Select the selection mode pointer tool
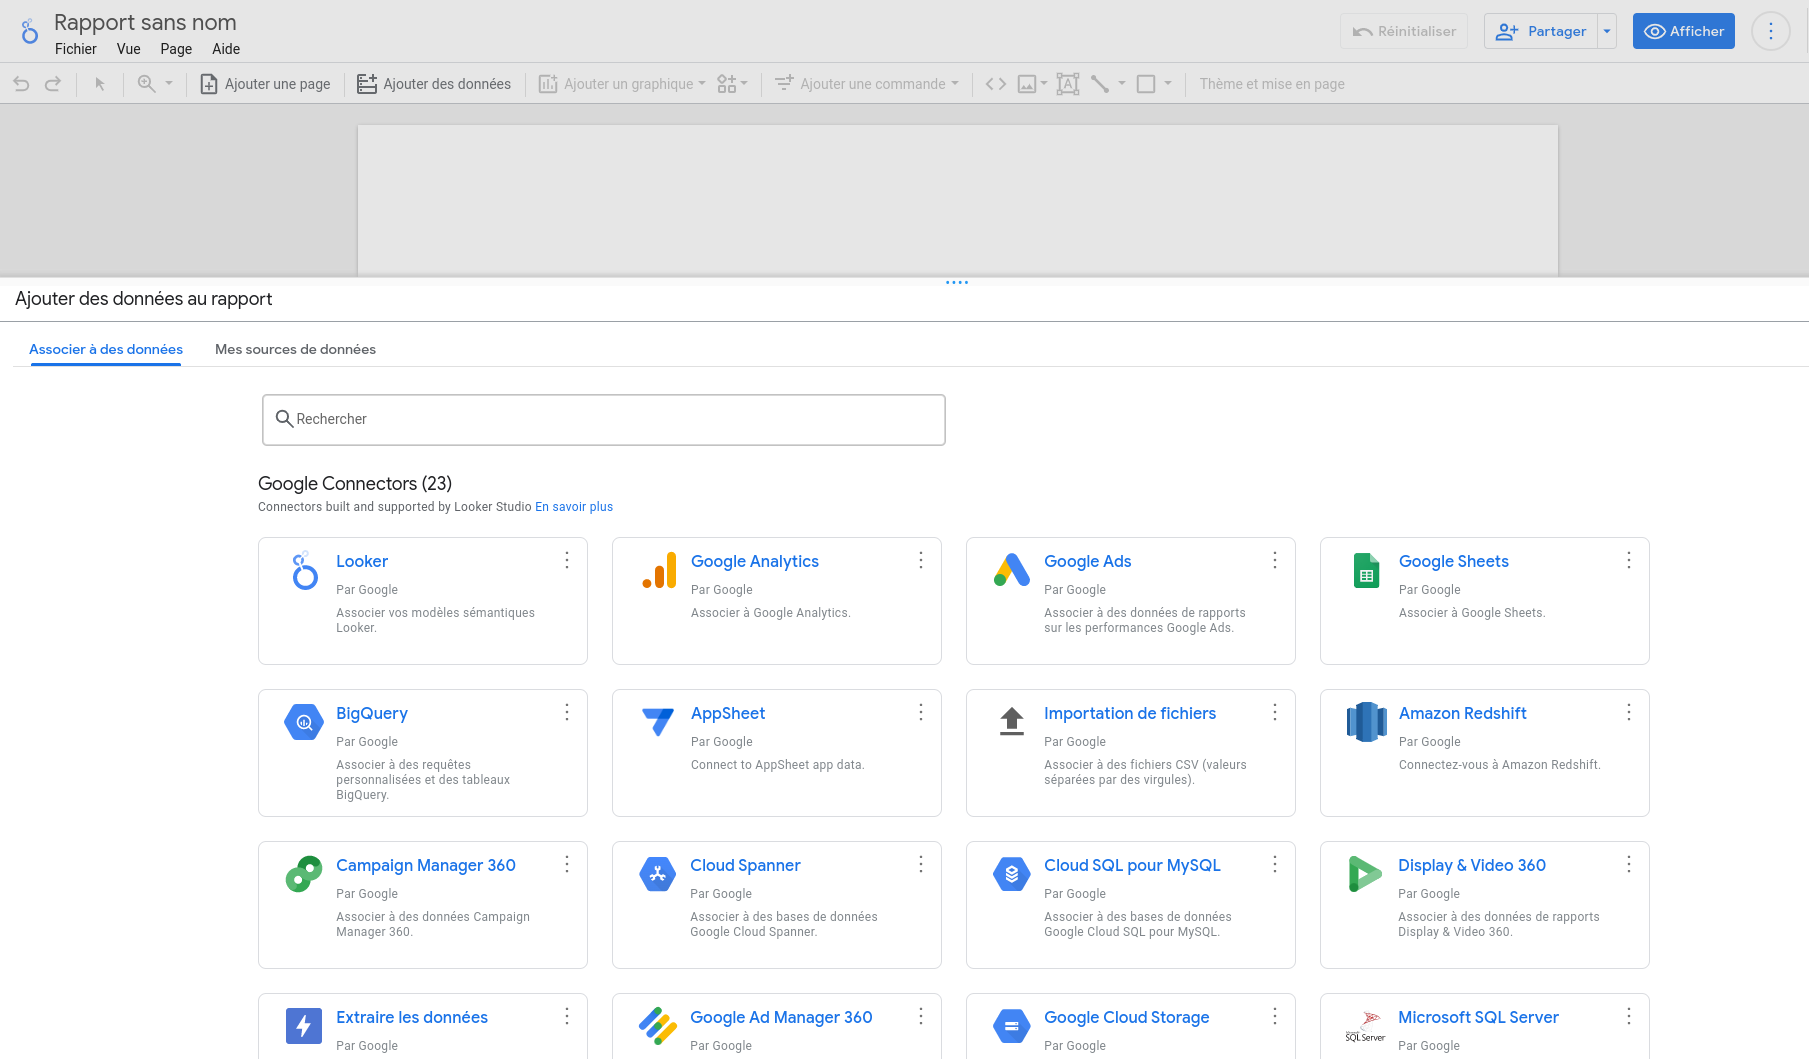This screenshot has width=1809, height=1060. tap(100, 84)
